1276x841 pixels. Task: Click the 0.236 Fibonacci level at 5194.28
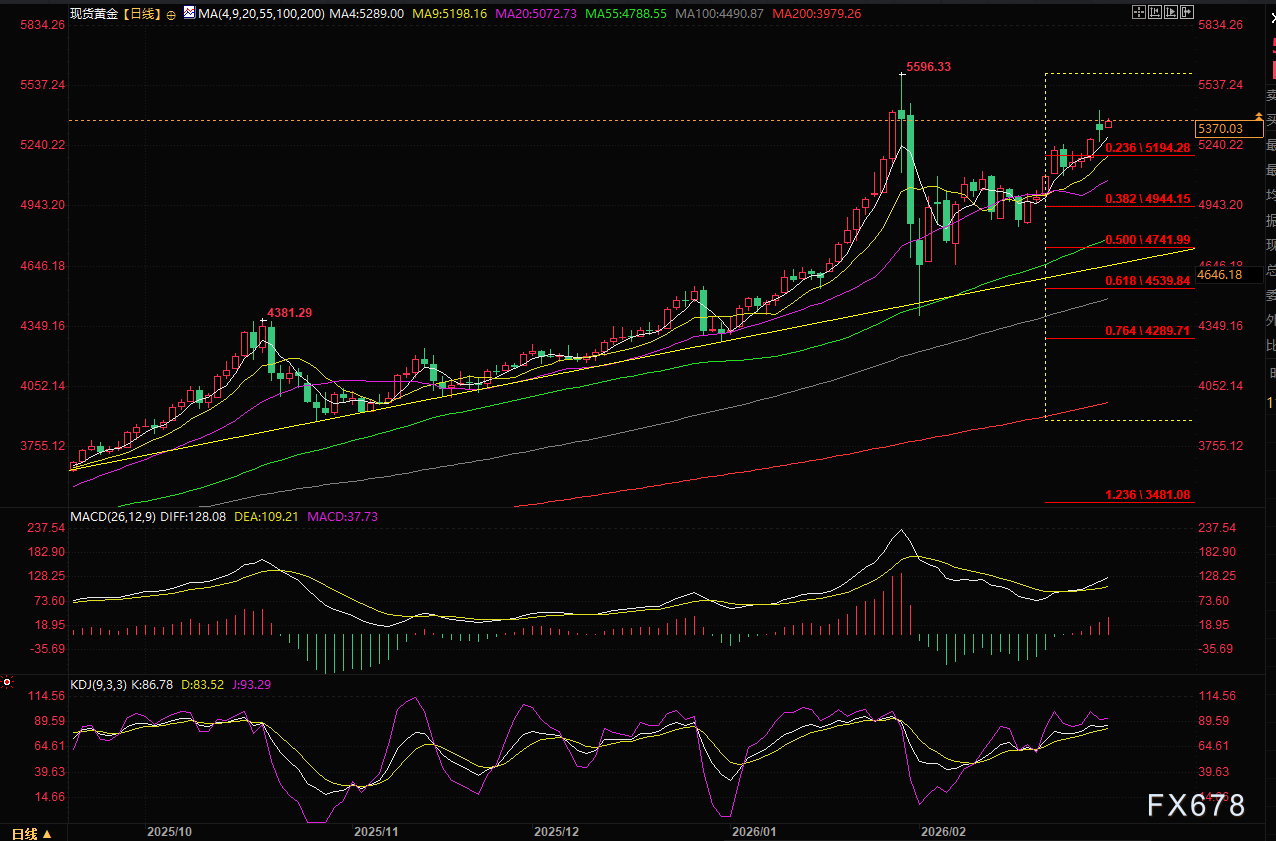[x=1147, y=147]
